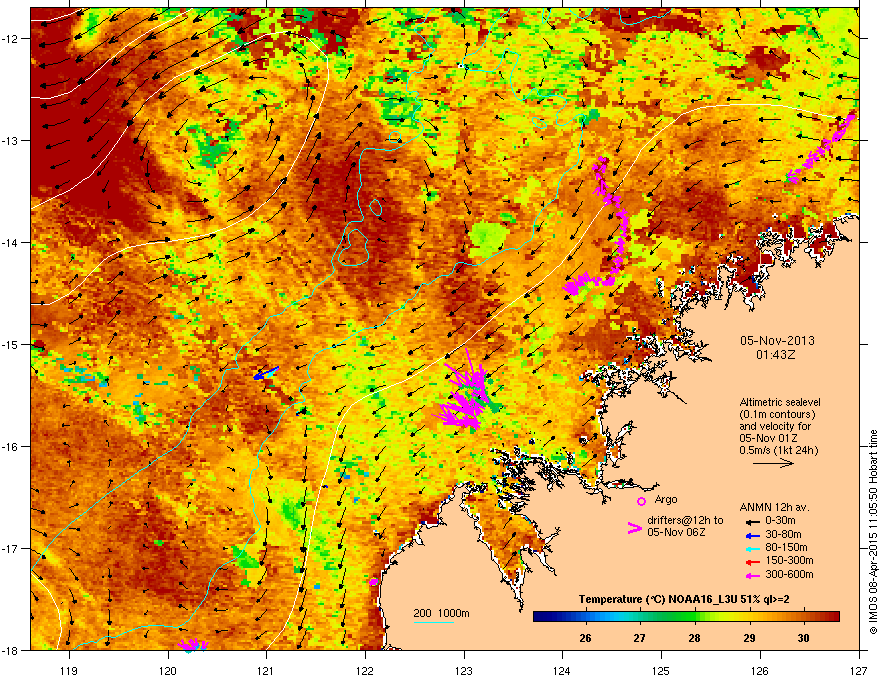
Task: Click the cyan 200 1000m isobath sample line
Action: click(434, 622)
